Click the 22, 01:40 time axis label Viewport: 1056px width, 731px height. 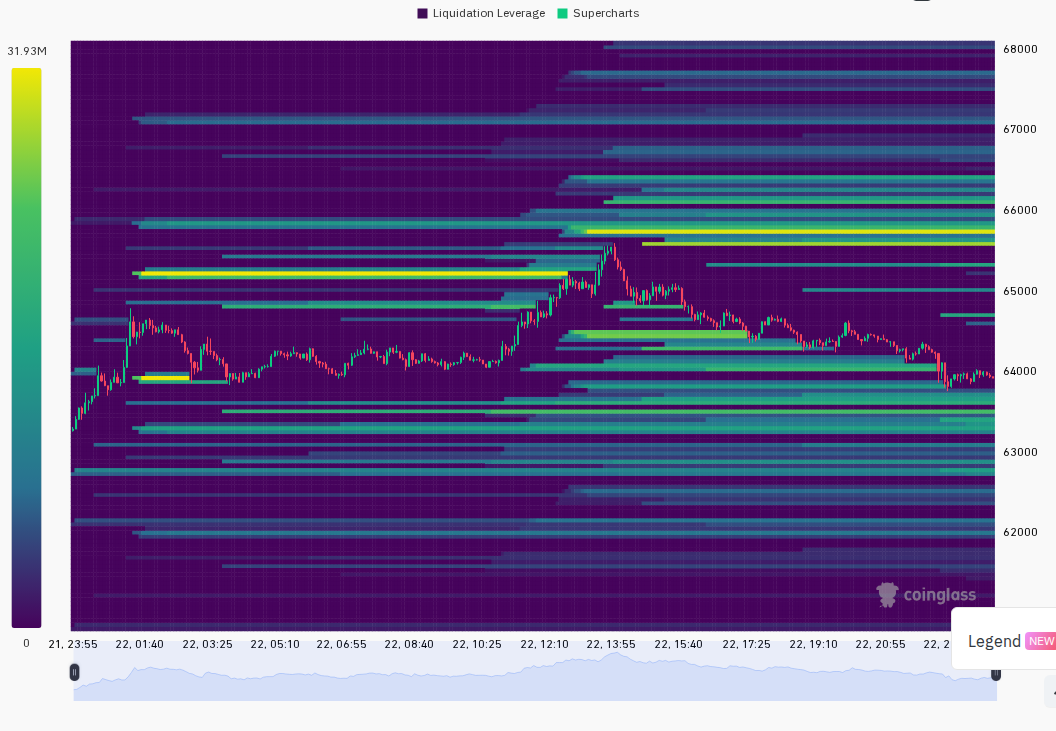click(139, 644)
